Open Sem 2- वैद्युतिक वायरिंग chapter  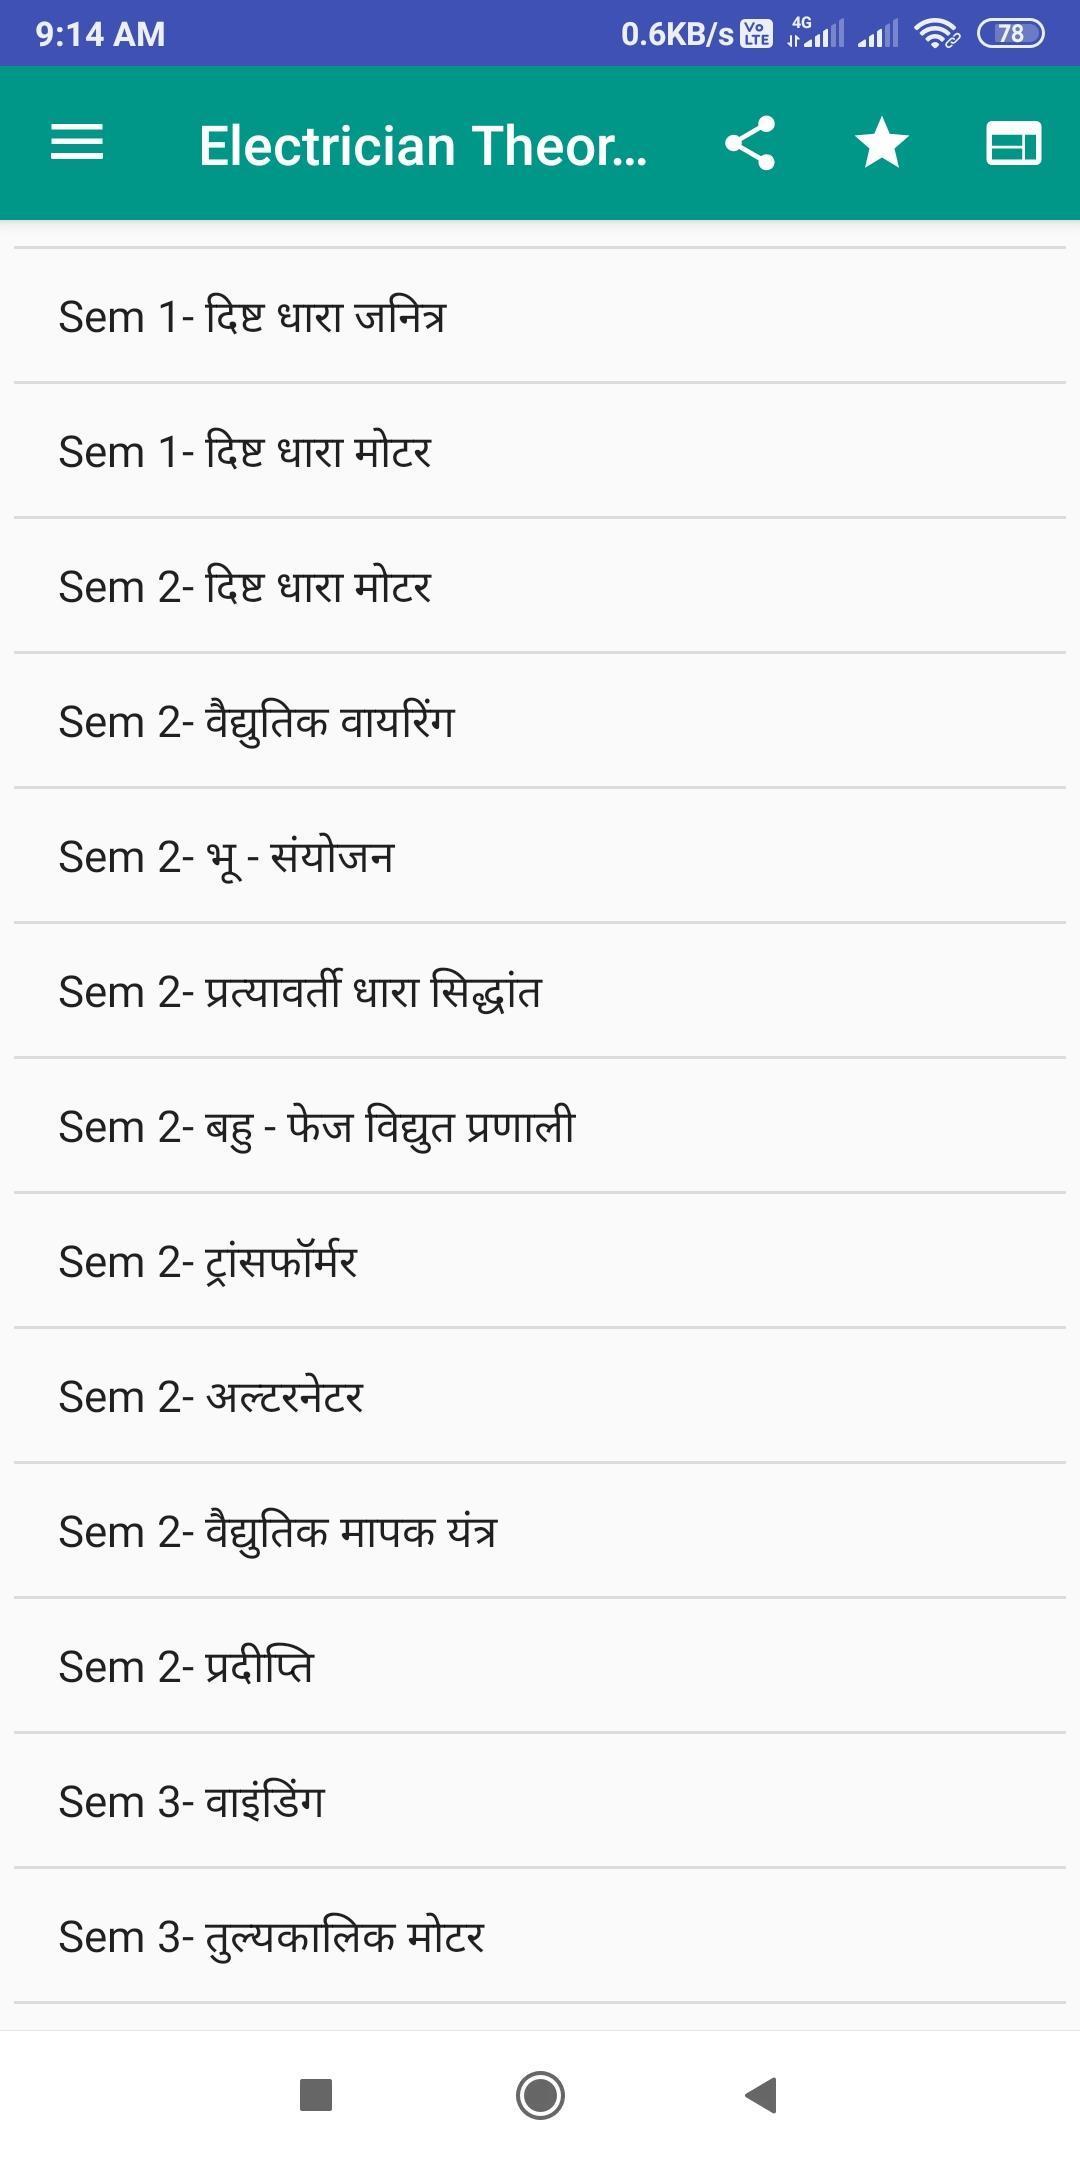(540, 722)
